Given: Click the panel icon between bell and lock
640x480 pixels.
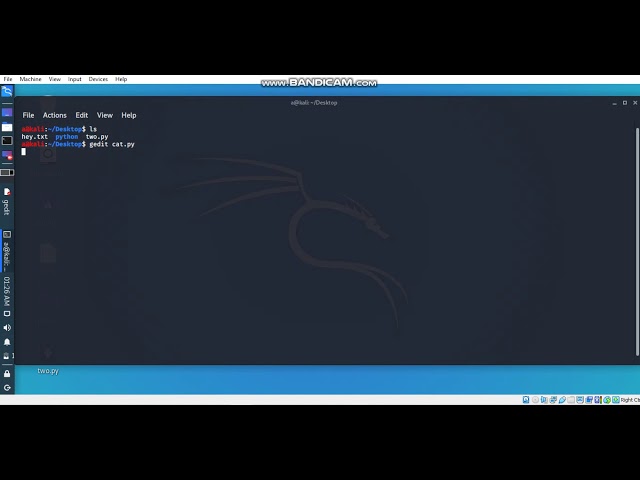Looking at the screenshot, I should (8, 356).
